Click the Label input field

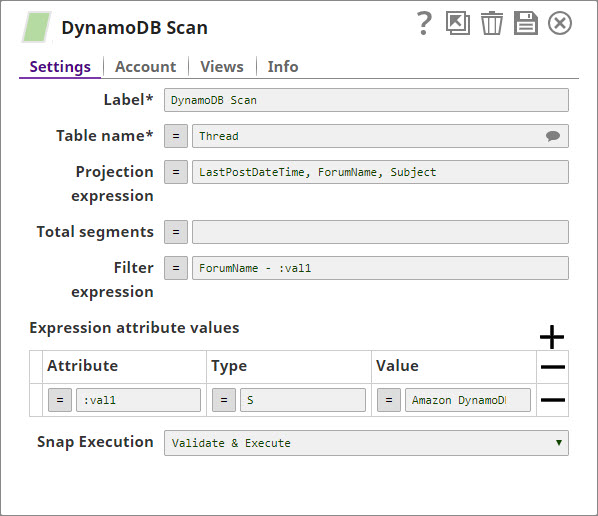coord(366,100)
